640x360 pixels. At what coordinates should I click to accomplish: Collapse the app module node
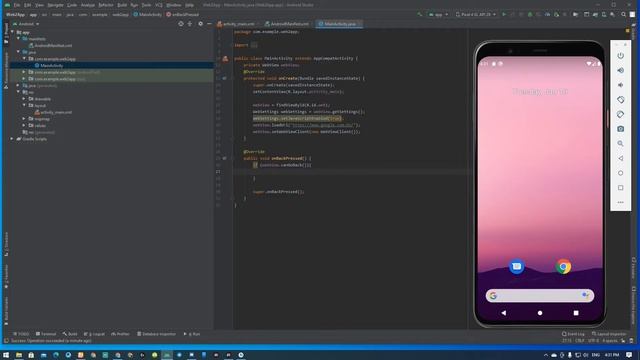click(x=13, y=32)
